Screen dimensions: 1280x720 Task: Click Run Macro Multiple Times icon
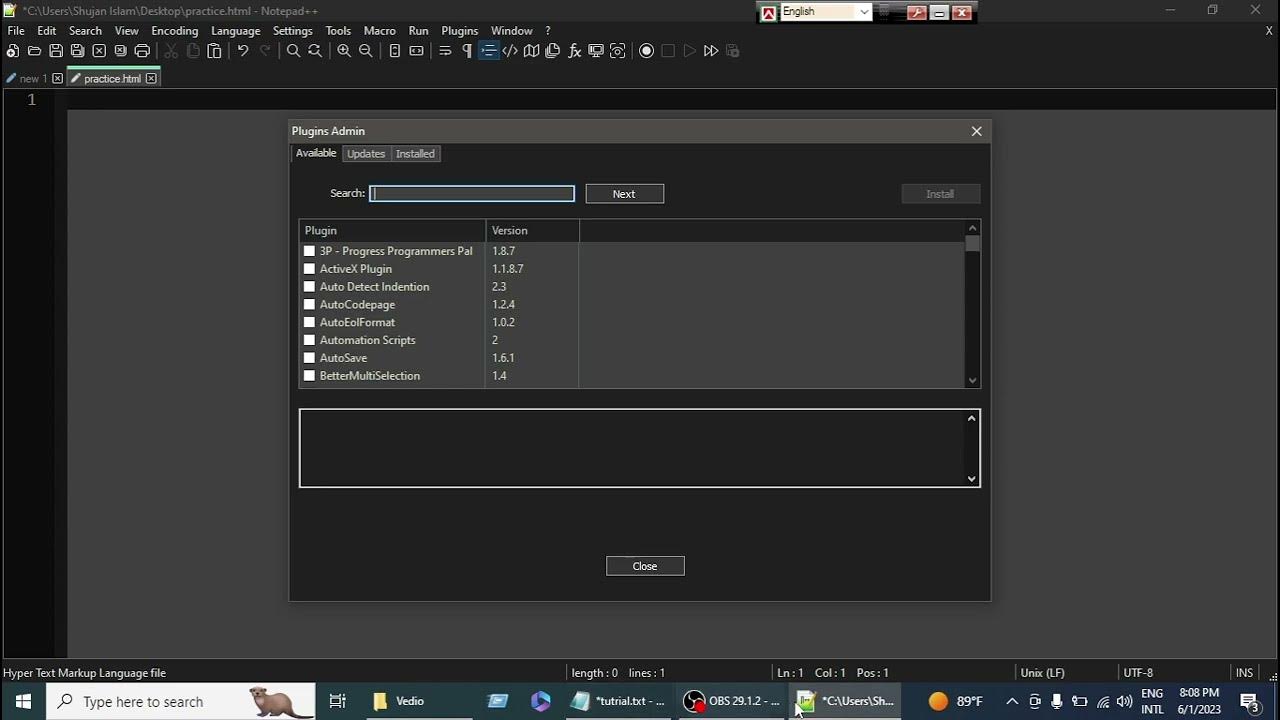pos(711,51)
